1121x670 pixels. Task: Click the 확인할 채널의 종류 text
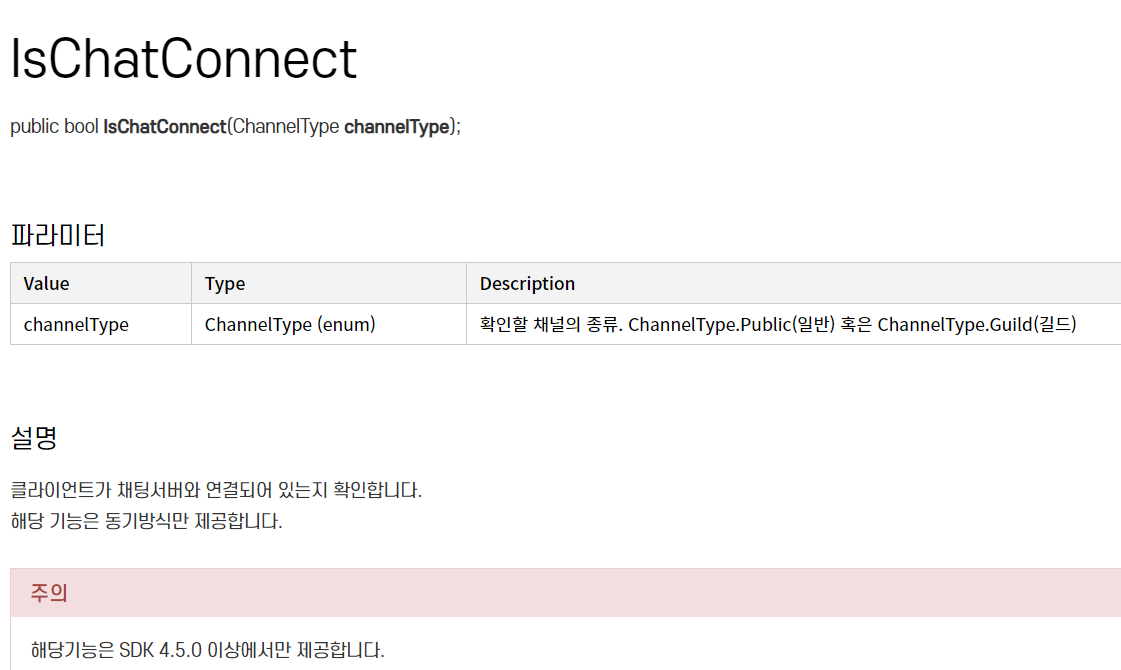tap(550, 325)
